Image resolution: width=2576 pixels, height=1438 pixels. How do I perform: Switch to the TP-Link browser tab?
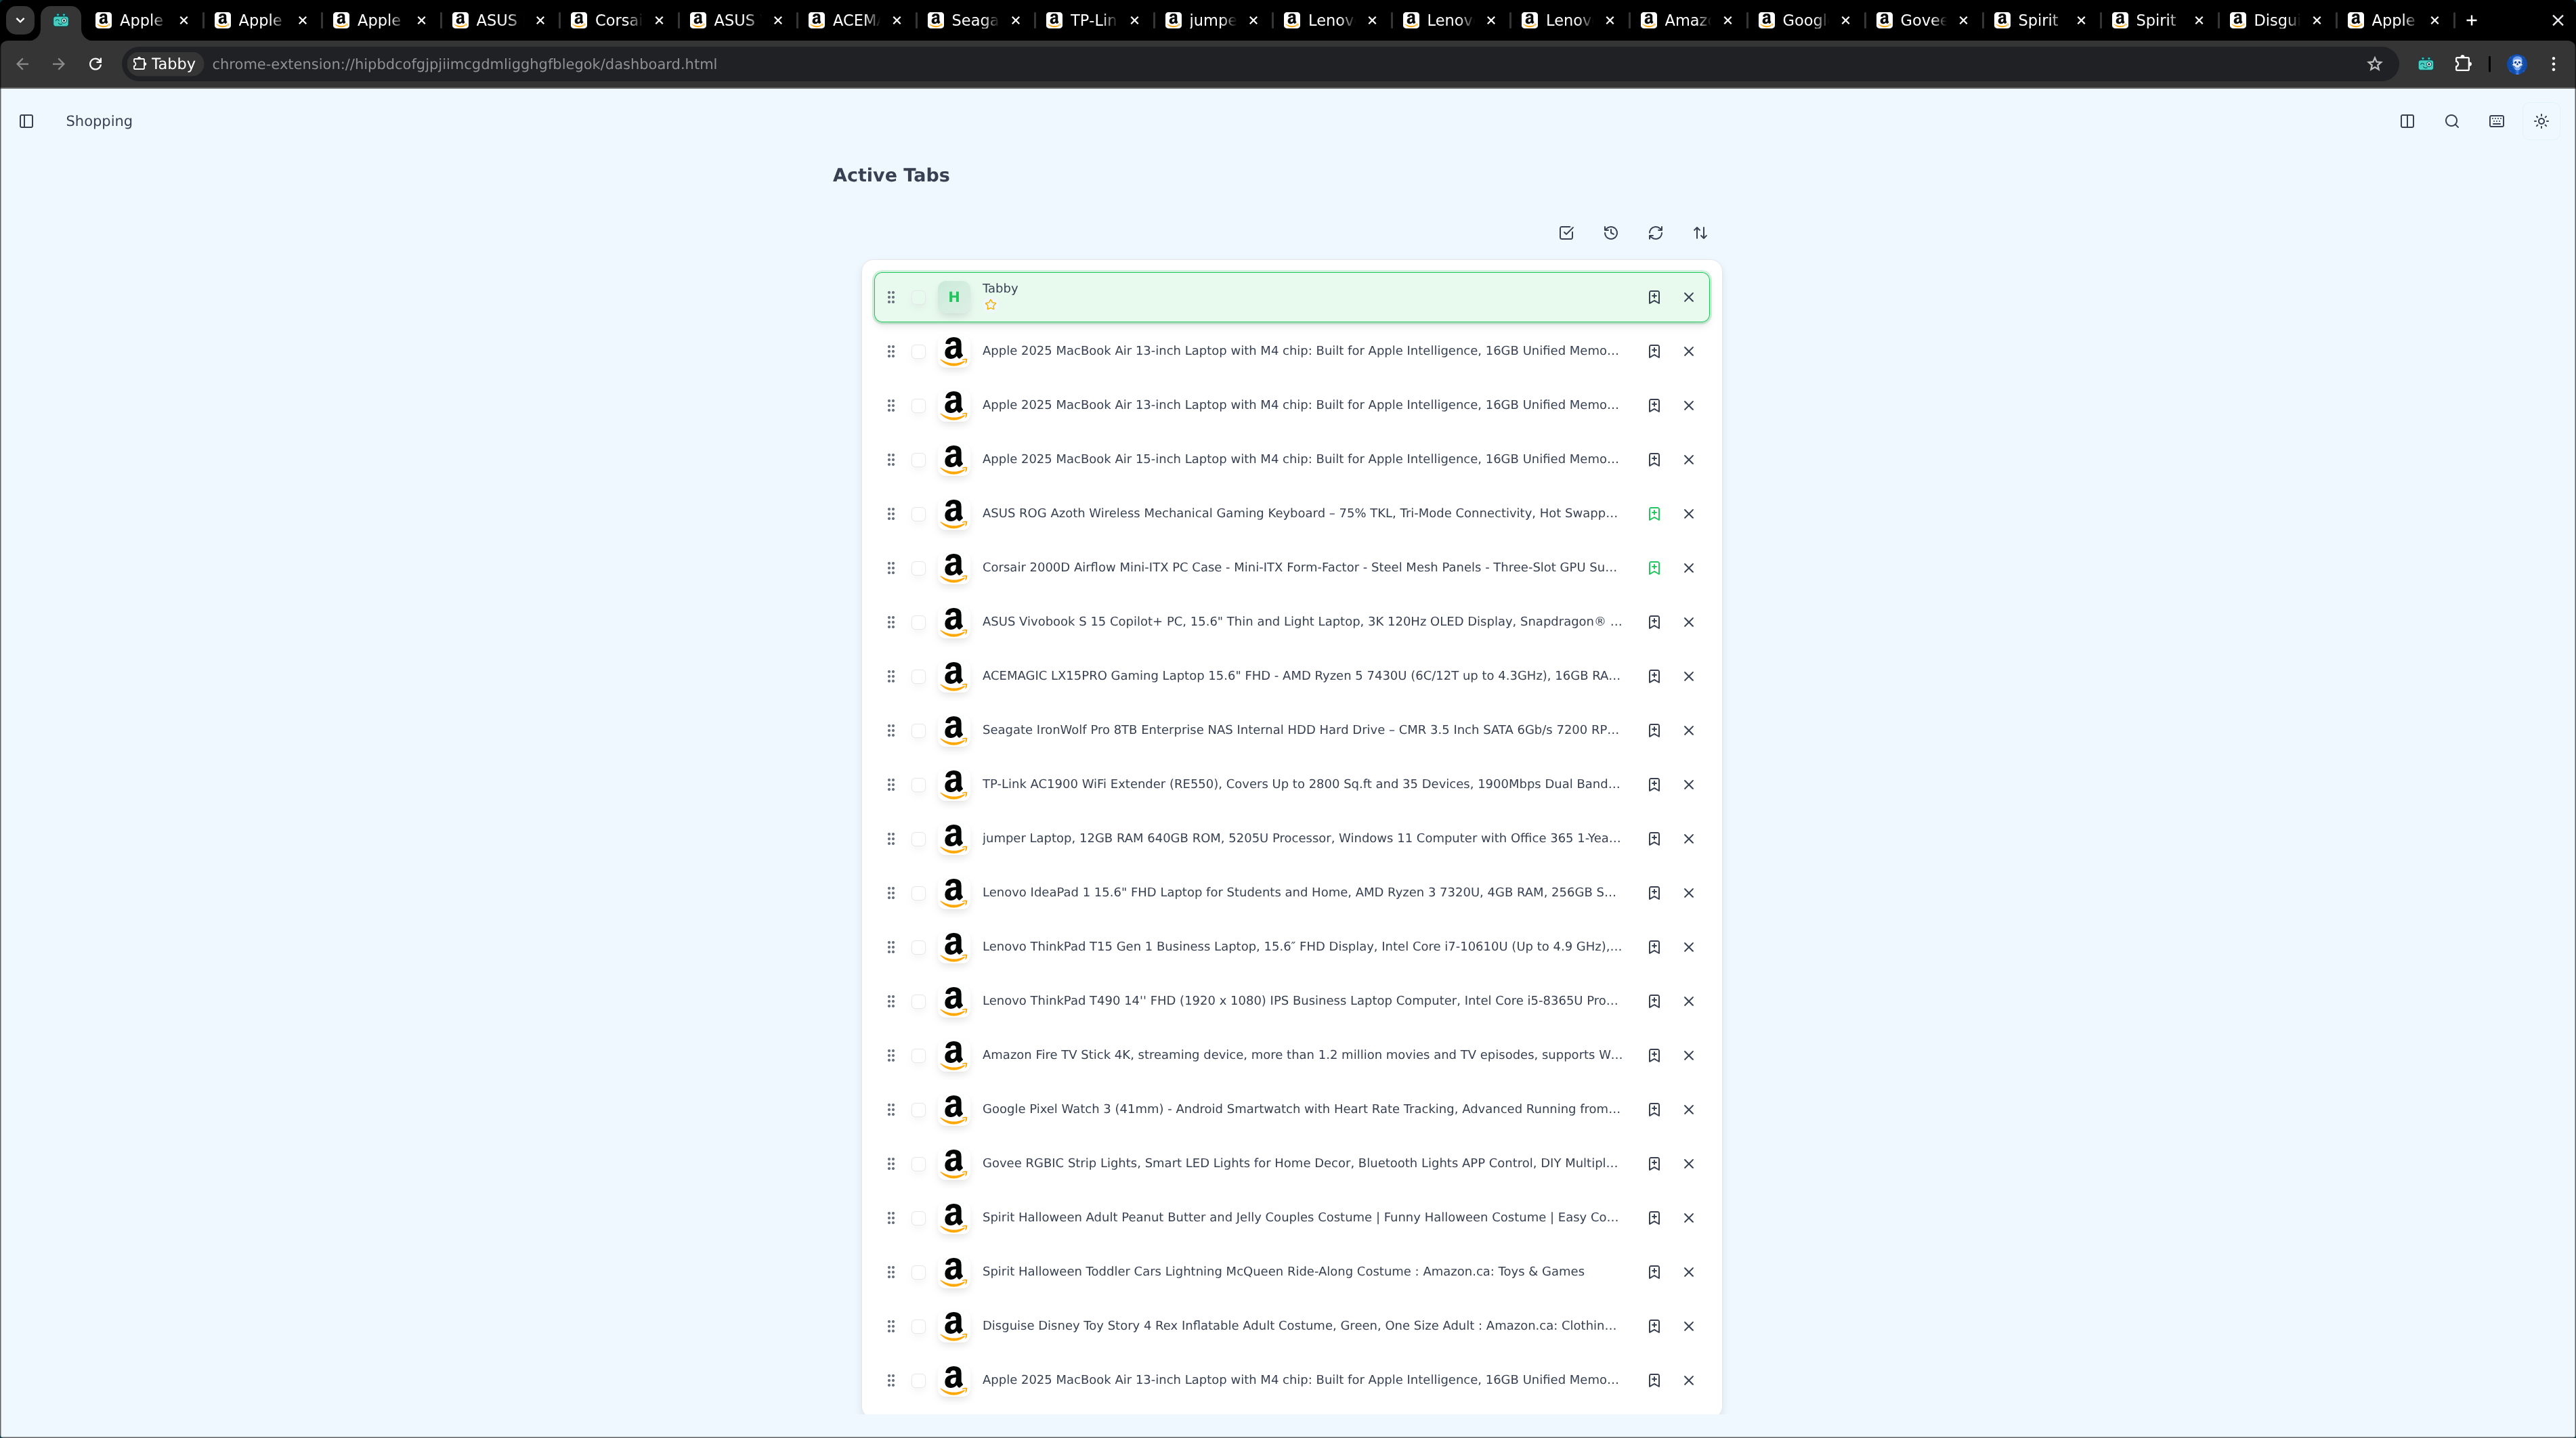1091,20
